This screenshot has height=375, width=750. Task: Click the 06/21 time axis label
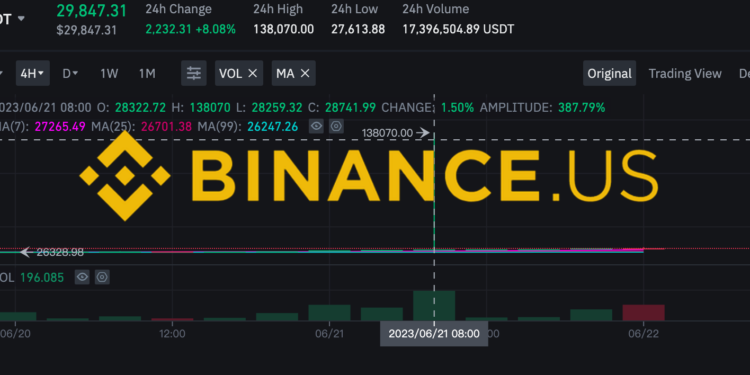point(330,333)
